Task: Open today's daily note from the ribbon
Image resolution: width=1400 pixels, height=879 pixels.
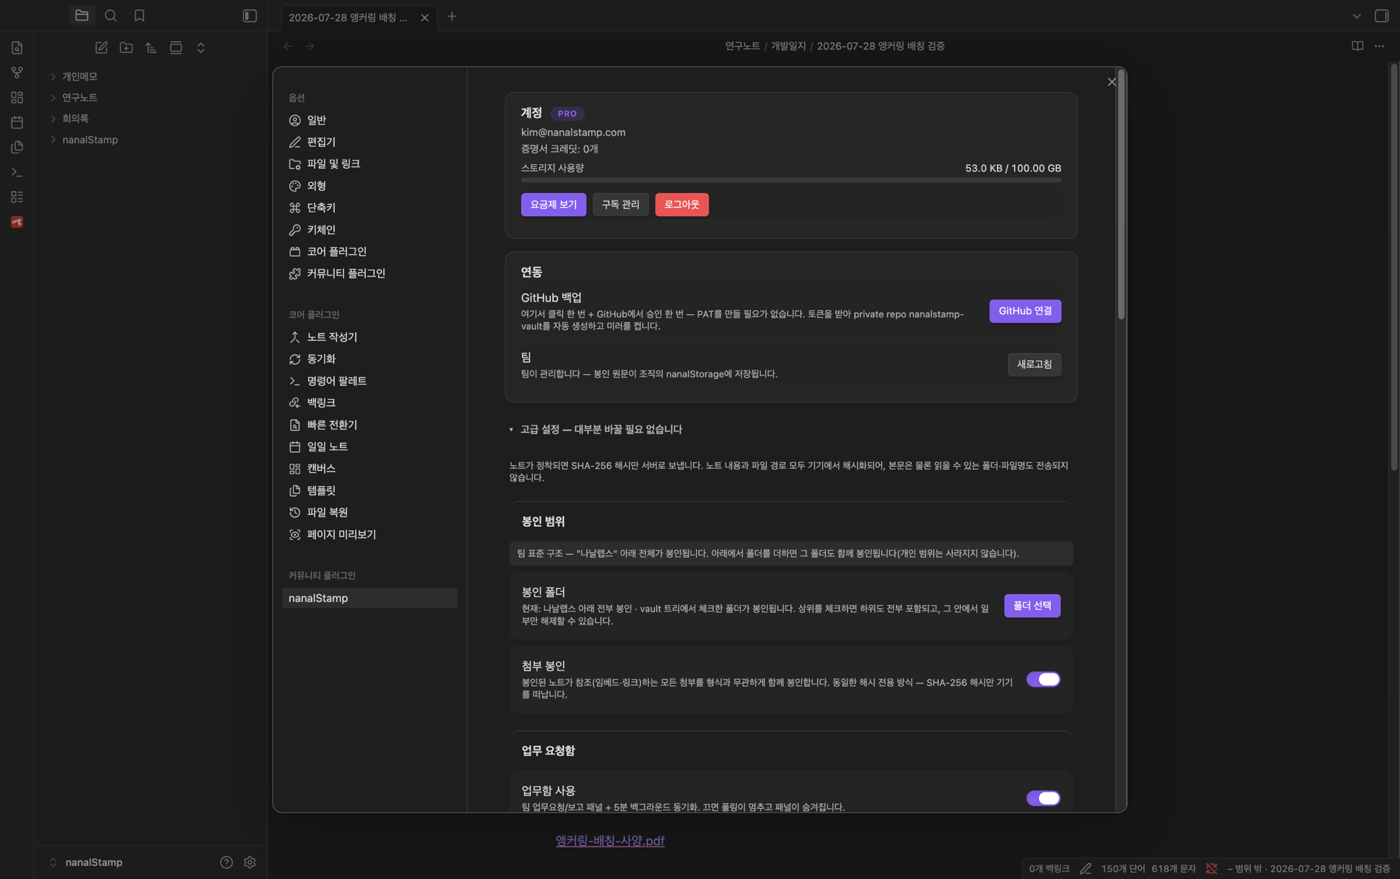Action: point(17,123)
